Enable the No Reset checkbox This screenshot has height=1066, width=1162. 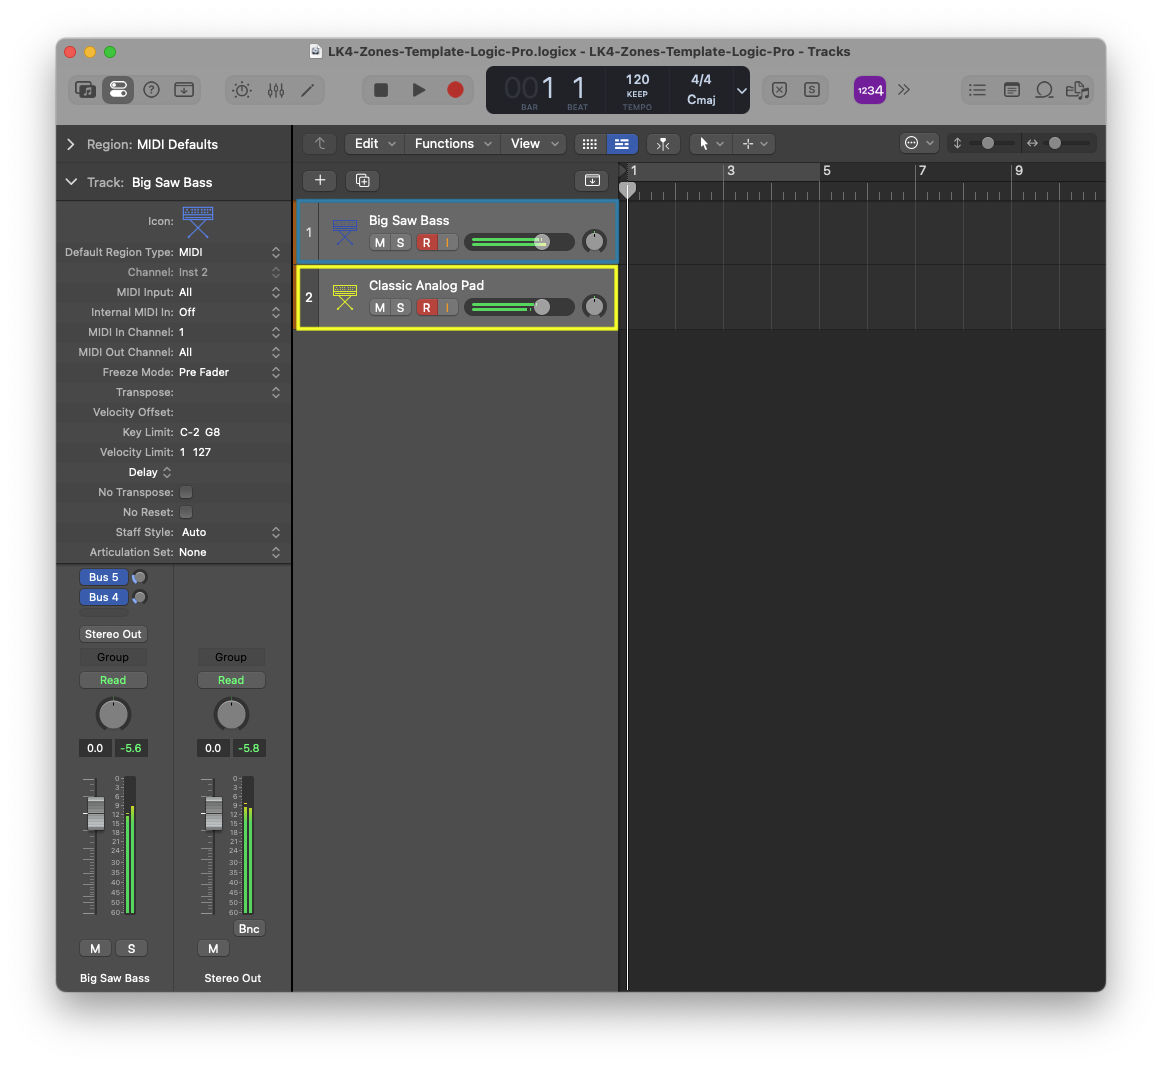(x=186, y=512)
